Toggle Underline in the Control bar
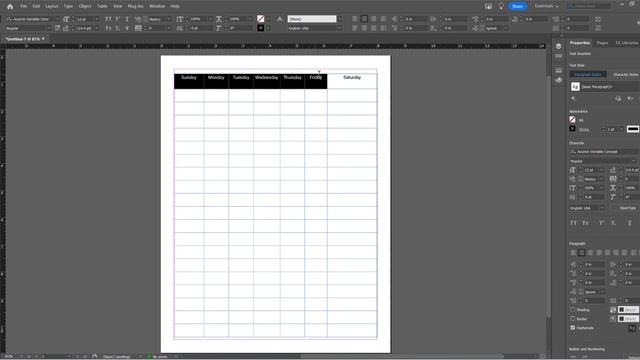This screenshot has width=640, height=360. pyautogui.click(x=127, y=19)
